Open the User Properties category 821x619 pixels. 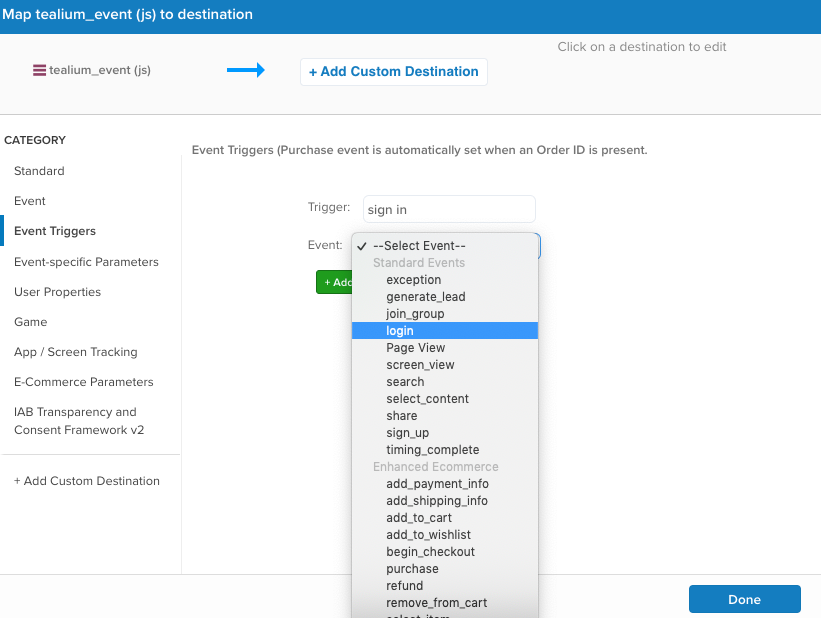coord(57,292)
